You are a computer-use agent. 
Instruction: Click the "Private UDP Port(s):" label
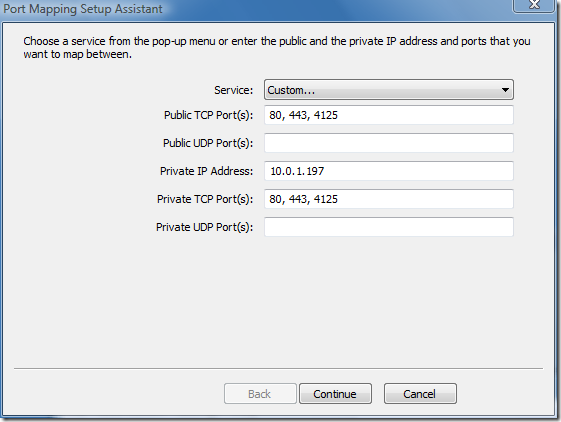click(x=204, y=227)
